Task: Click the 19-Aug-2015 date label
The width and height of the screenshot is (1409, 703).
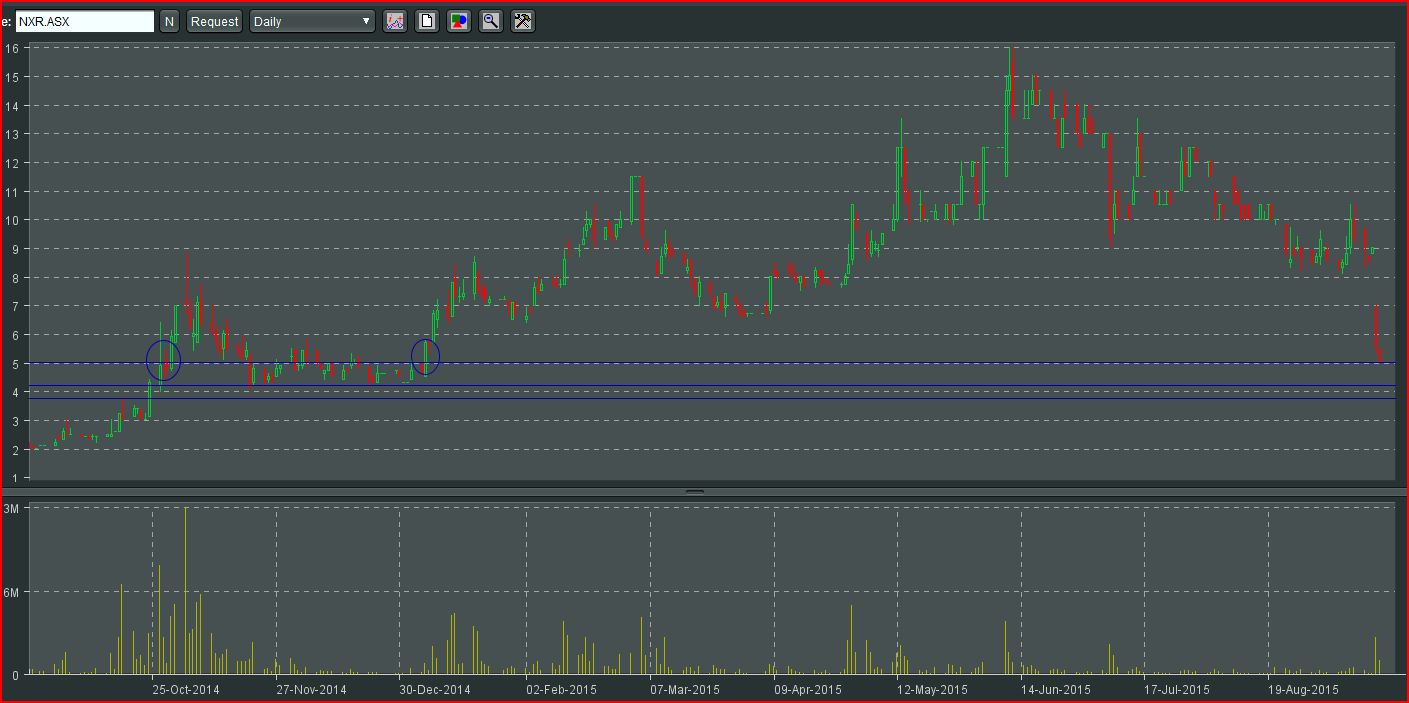Action: coord(1303,690)
